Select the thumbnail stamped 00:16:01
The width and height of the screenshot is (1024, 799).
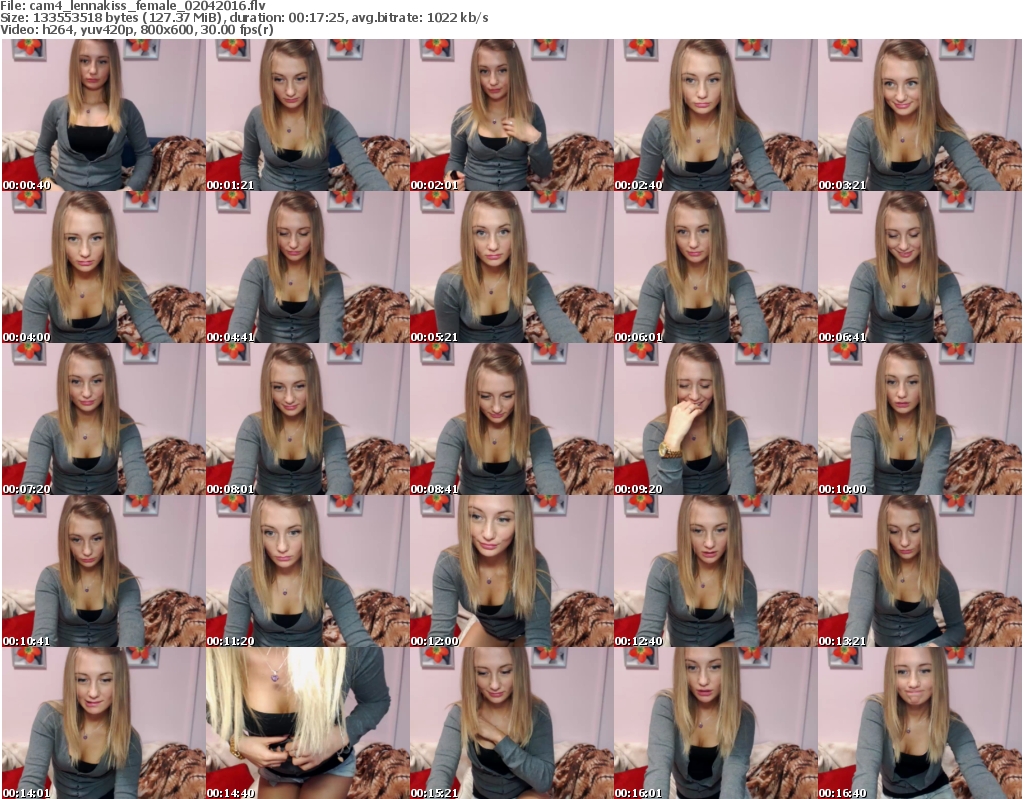click(715, 723)
